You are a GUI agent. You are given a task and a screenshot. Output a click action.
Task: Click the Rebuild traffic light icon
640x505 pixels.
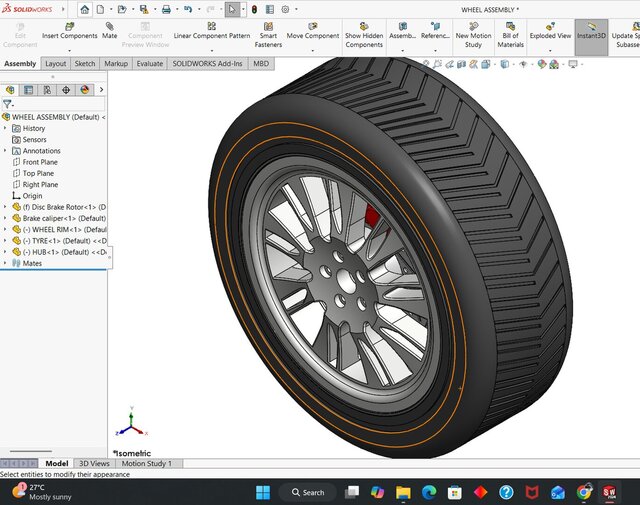pyautogui.click(x=254, y=9)
